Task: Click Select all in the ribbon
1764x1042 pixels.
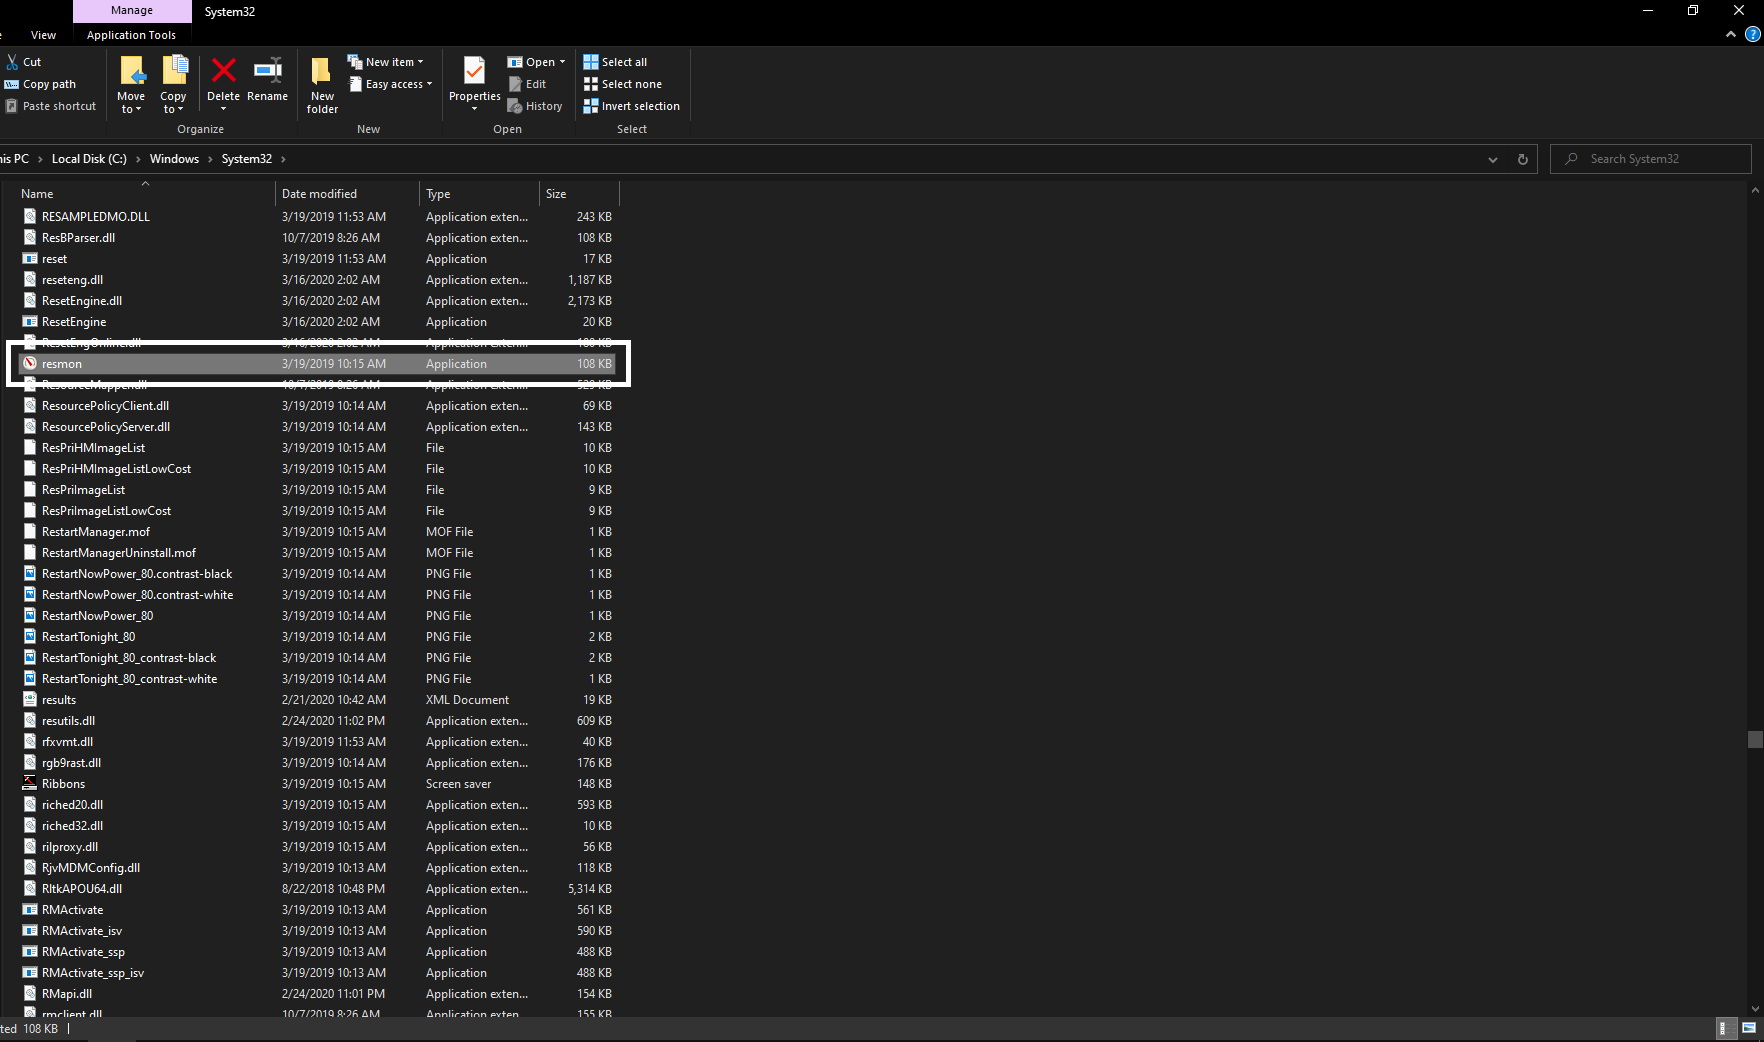Action: click(616, 61)
